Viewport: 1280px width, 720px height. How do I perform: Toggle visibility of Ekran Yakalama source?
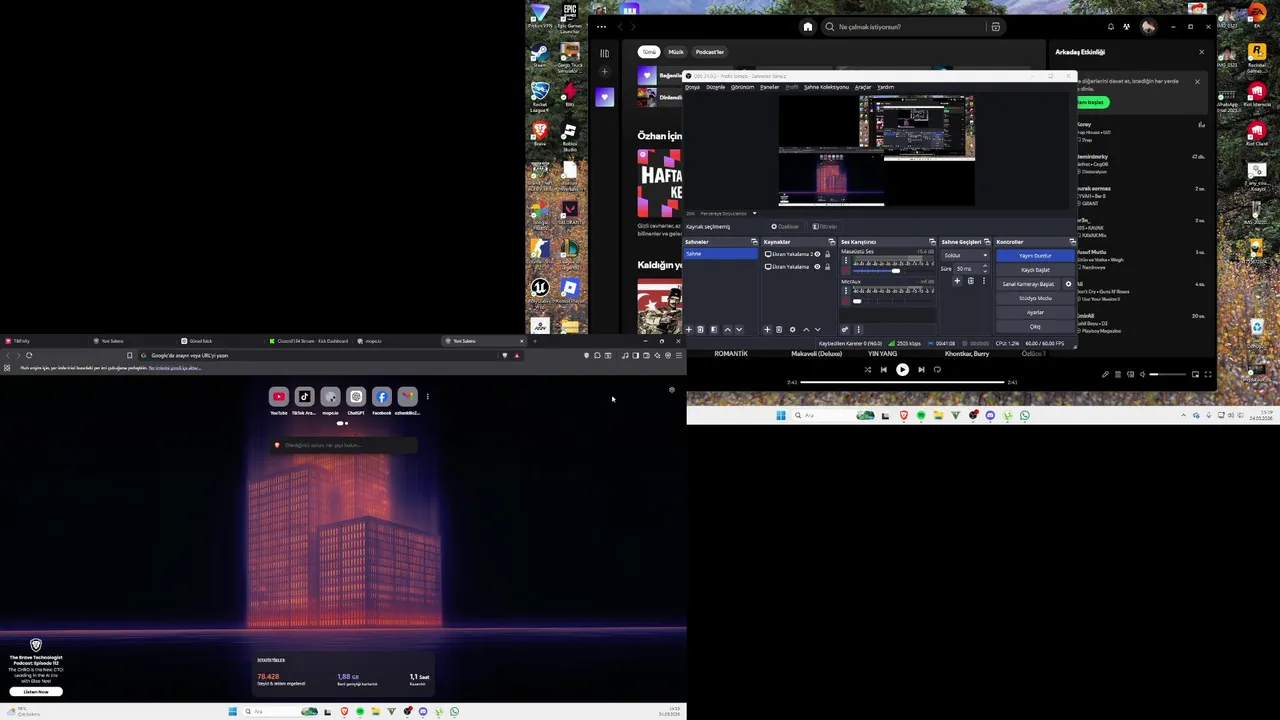click(x=817, y=267)
